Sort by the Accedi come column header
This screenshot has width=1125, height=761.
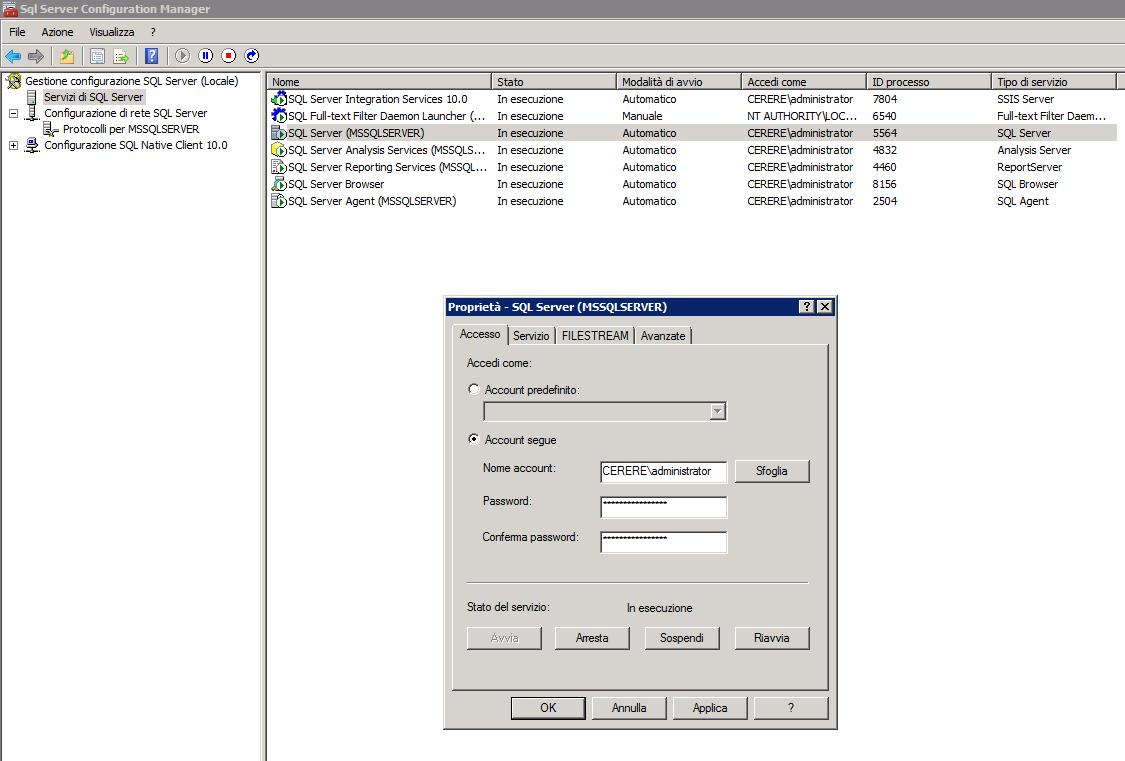804,82
